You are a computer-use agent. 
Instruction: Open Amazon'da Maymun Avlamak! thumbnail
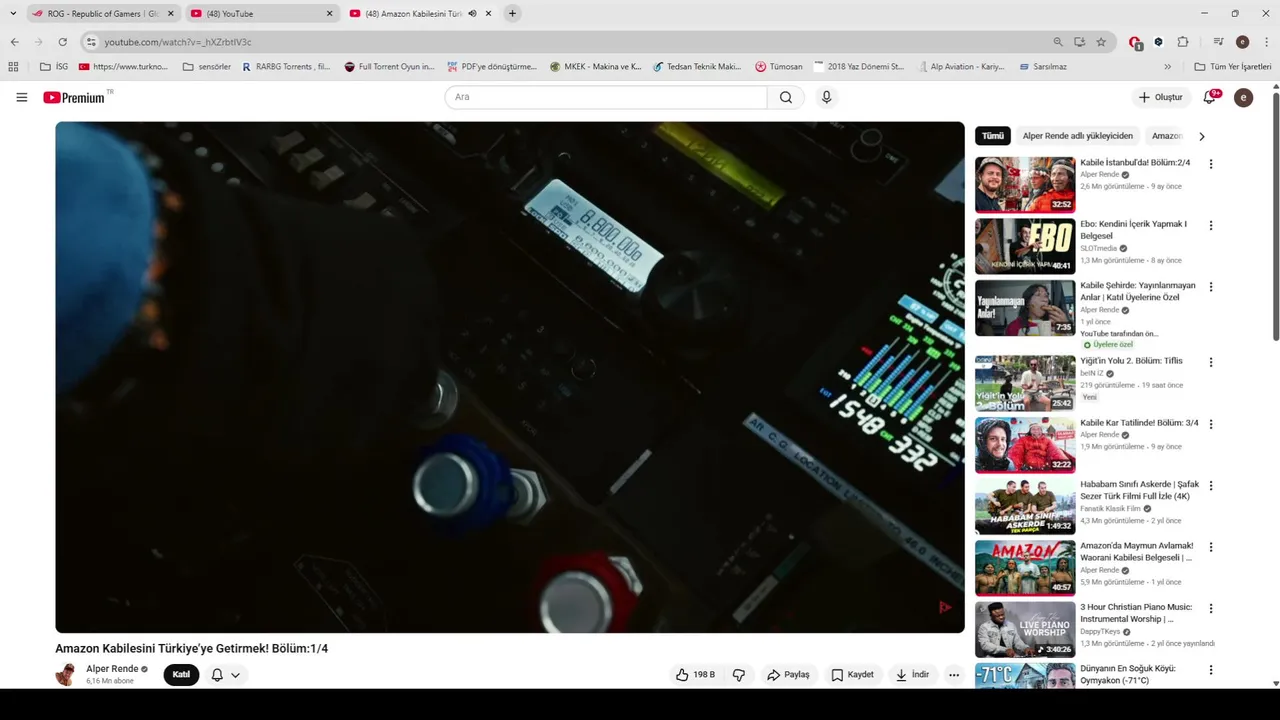tap(1025, 567)
